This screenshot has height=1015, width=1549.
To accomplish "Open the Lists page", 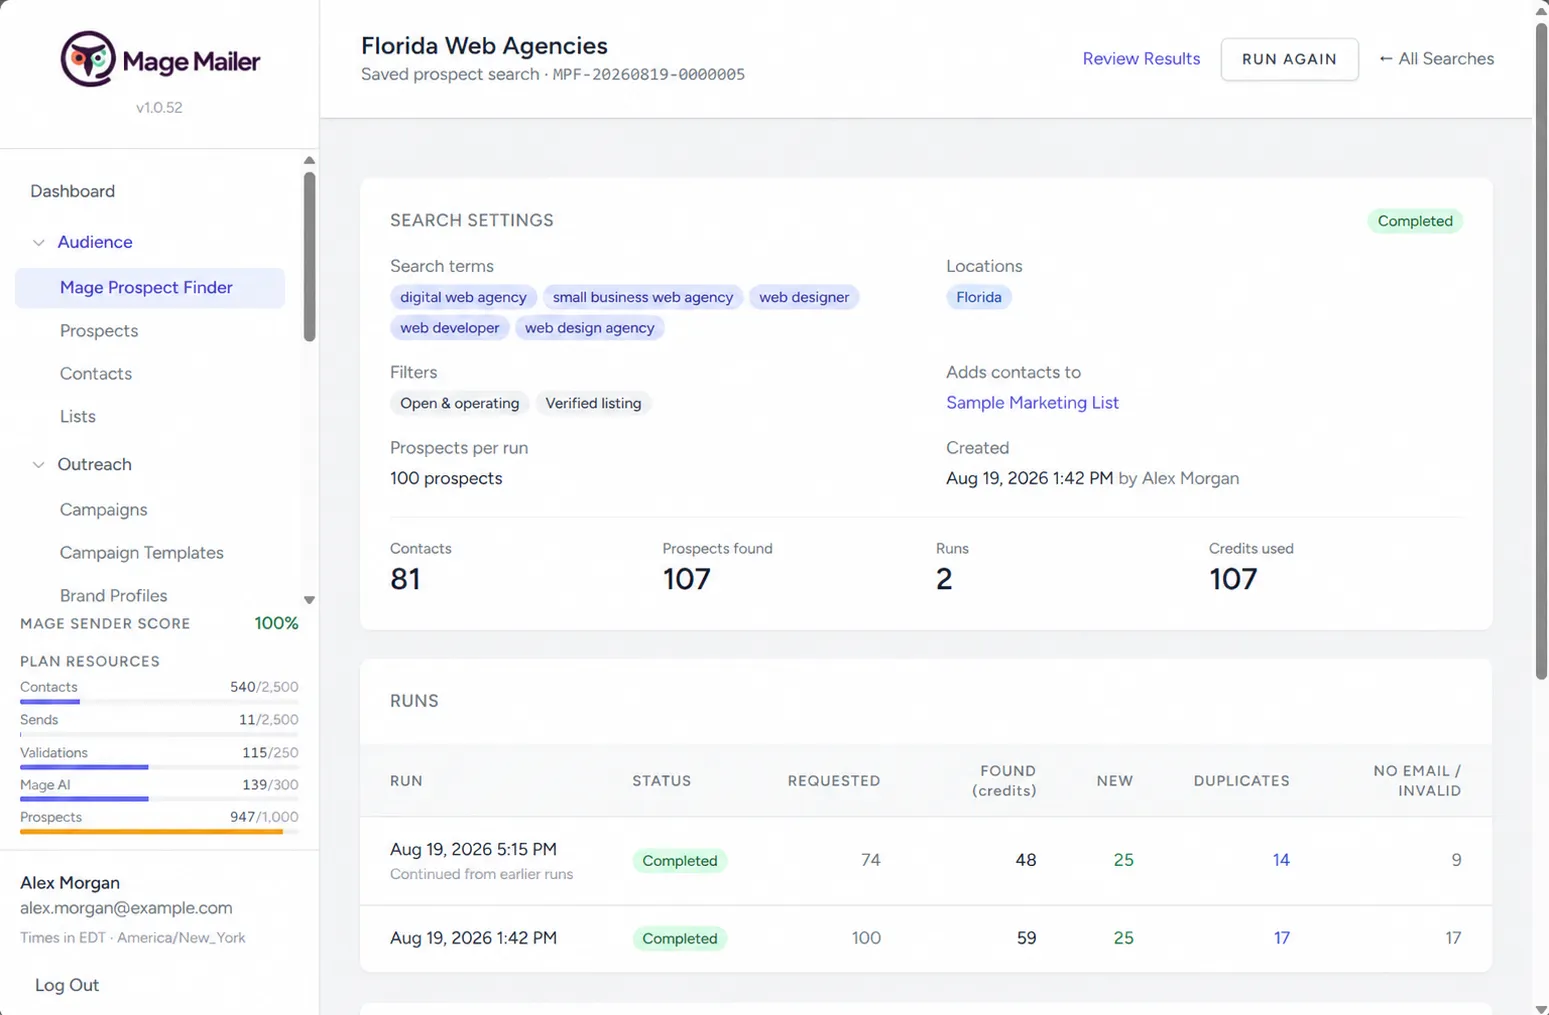I will tap(78, 417).
